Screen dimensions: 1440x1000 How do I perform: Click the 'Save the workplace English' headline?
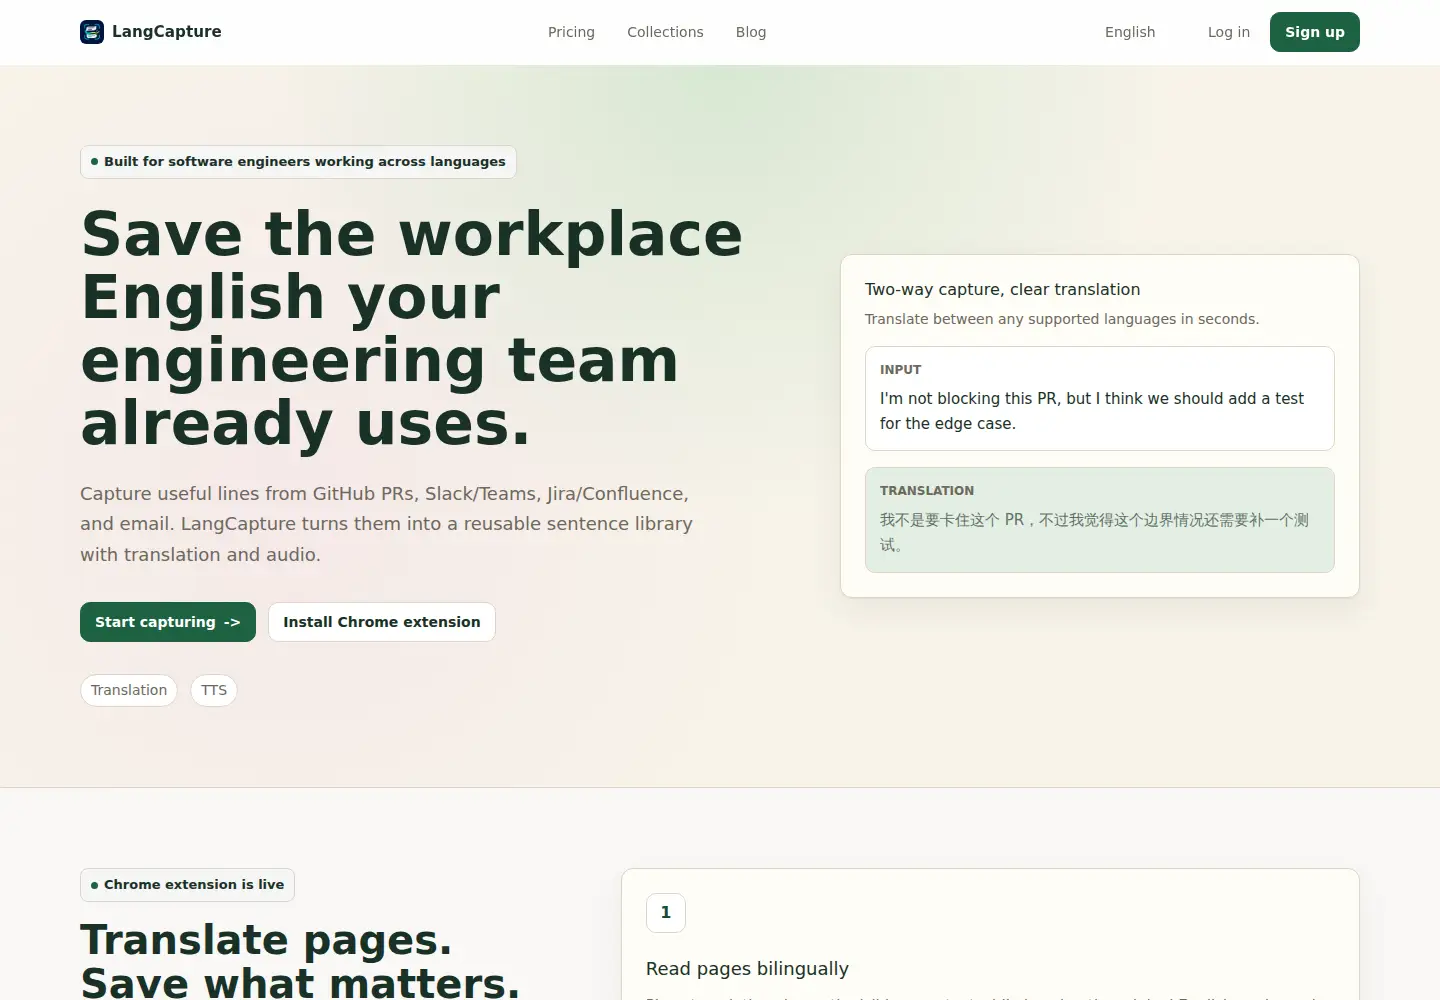coord(412,329)
